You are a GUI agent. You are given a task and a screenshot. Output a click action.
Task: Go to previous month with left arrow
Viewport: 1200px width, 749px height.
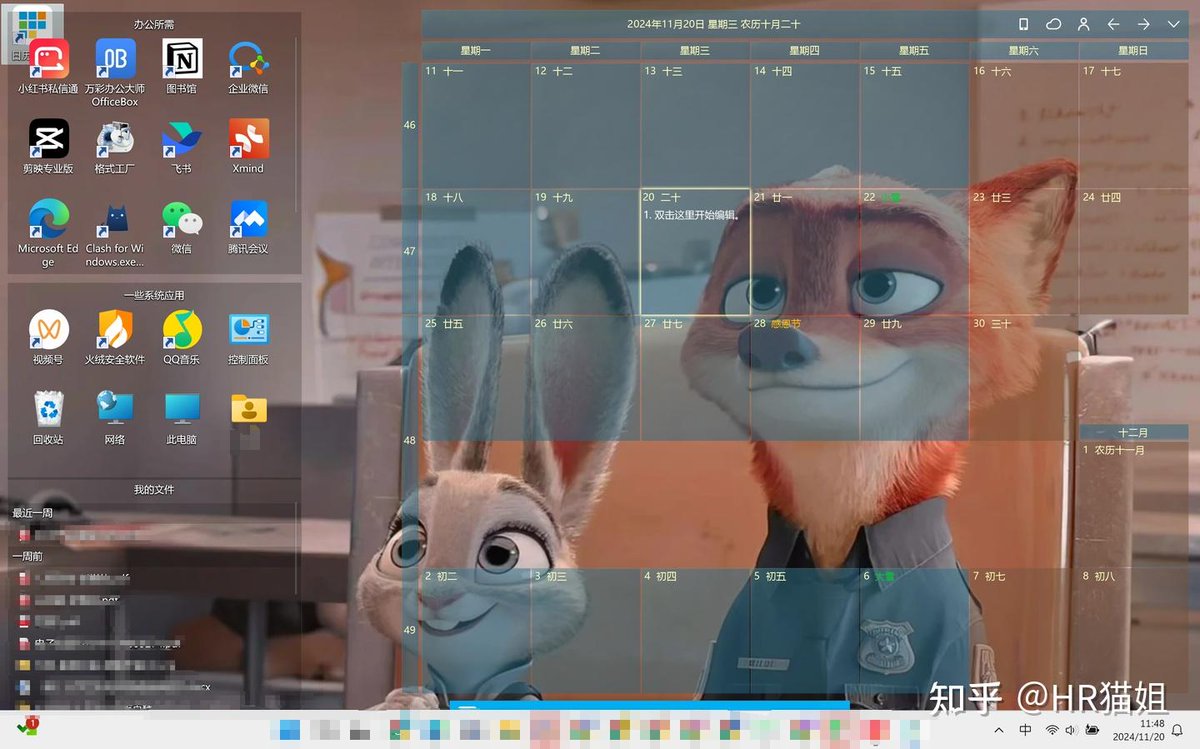click(1113, 24)
